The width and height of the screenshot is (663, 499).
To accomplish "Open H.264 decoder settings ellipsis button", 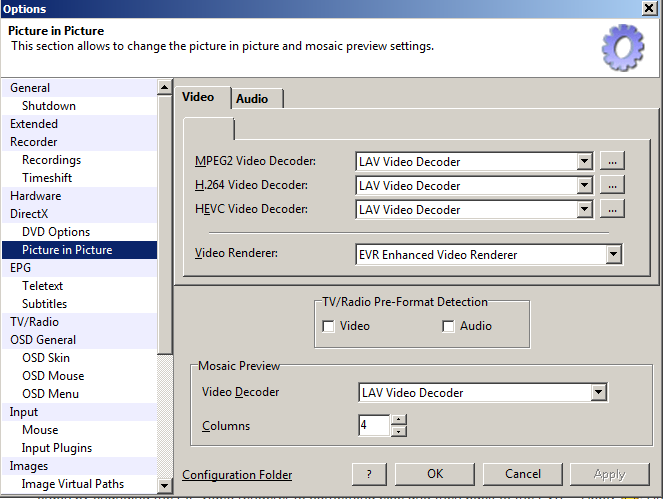I will pos(613,185).
